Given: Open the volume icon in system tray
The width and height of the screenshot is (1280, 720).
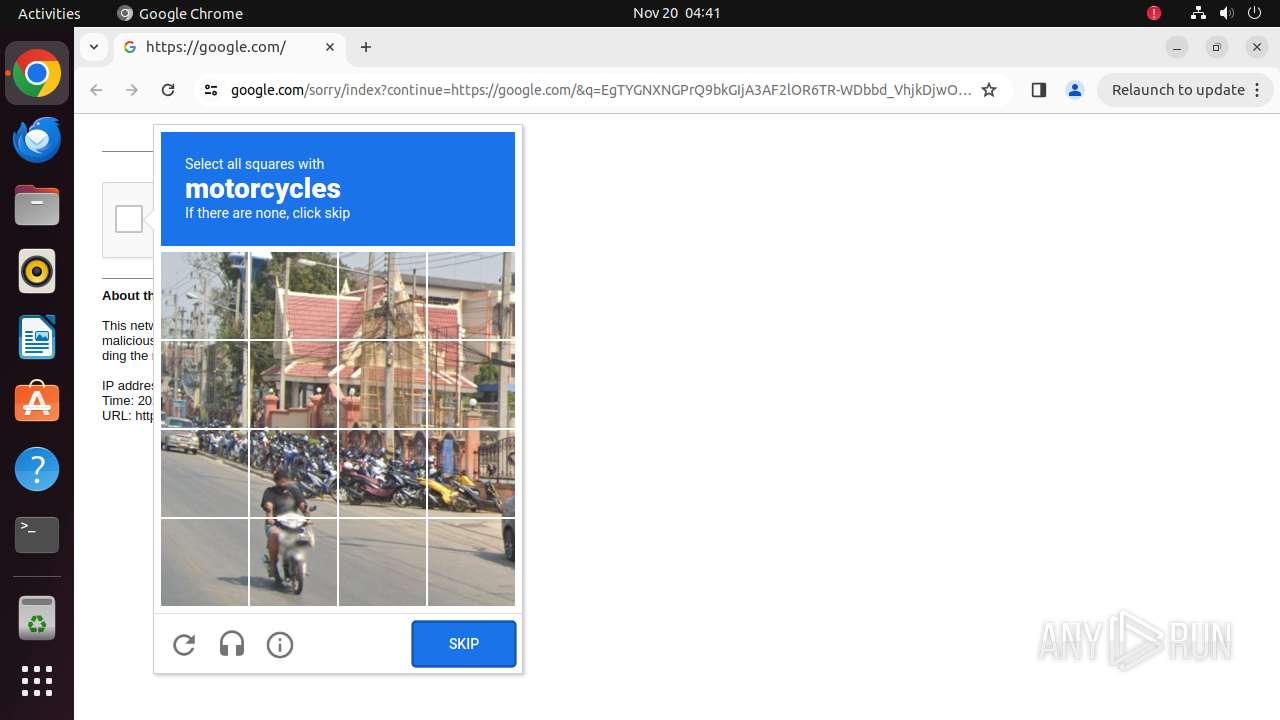Looking at the screenshot, I should [x=1227, y=13].
